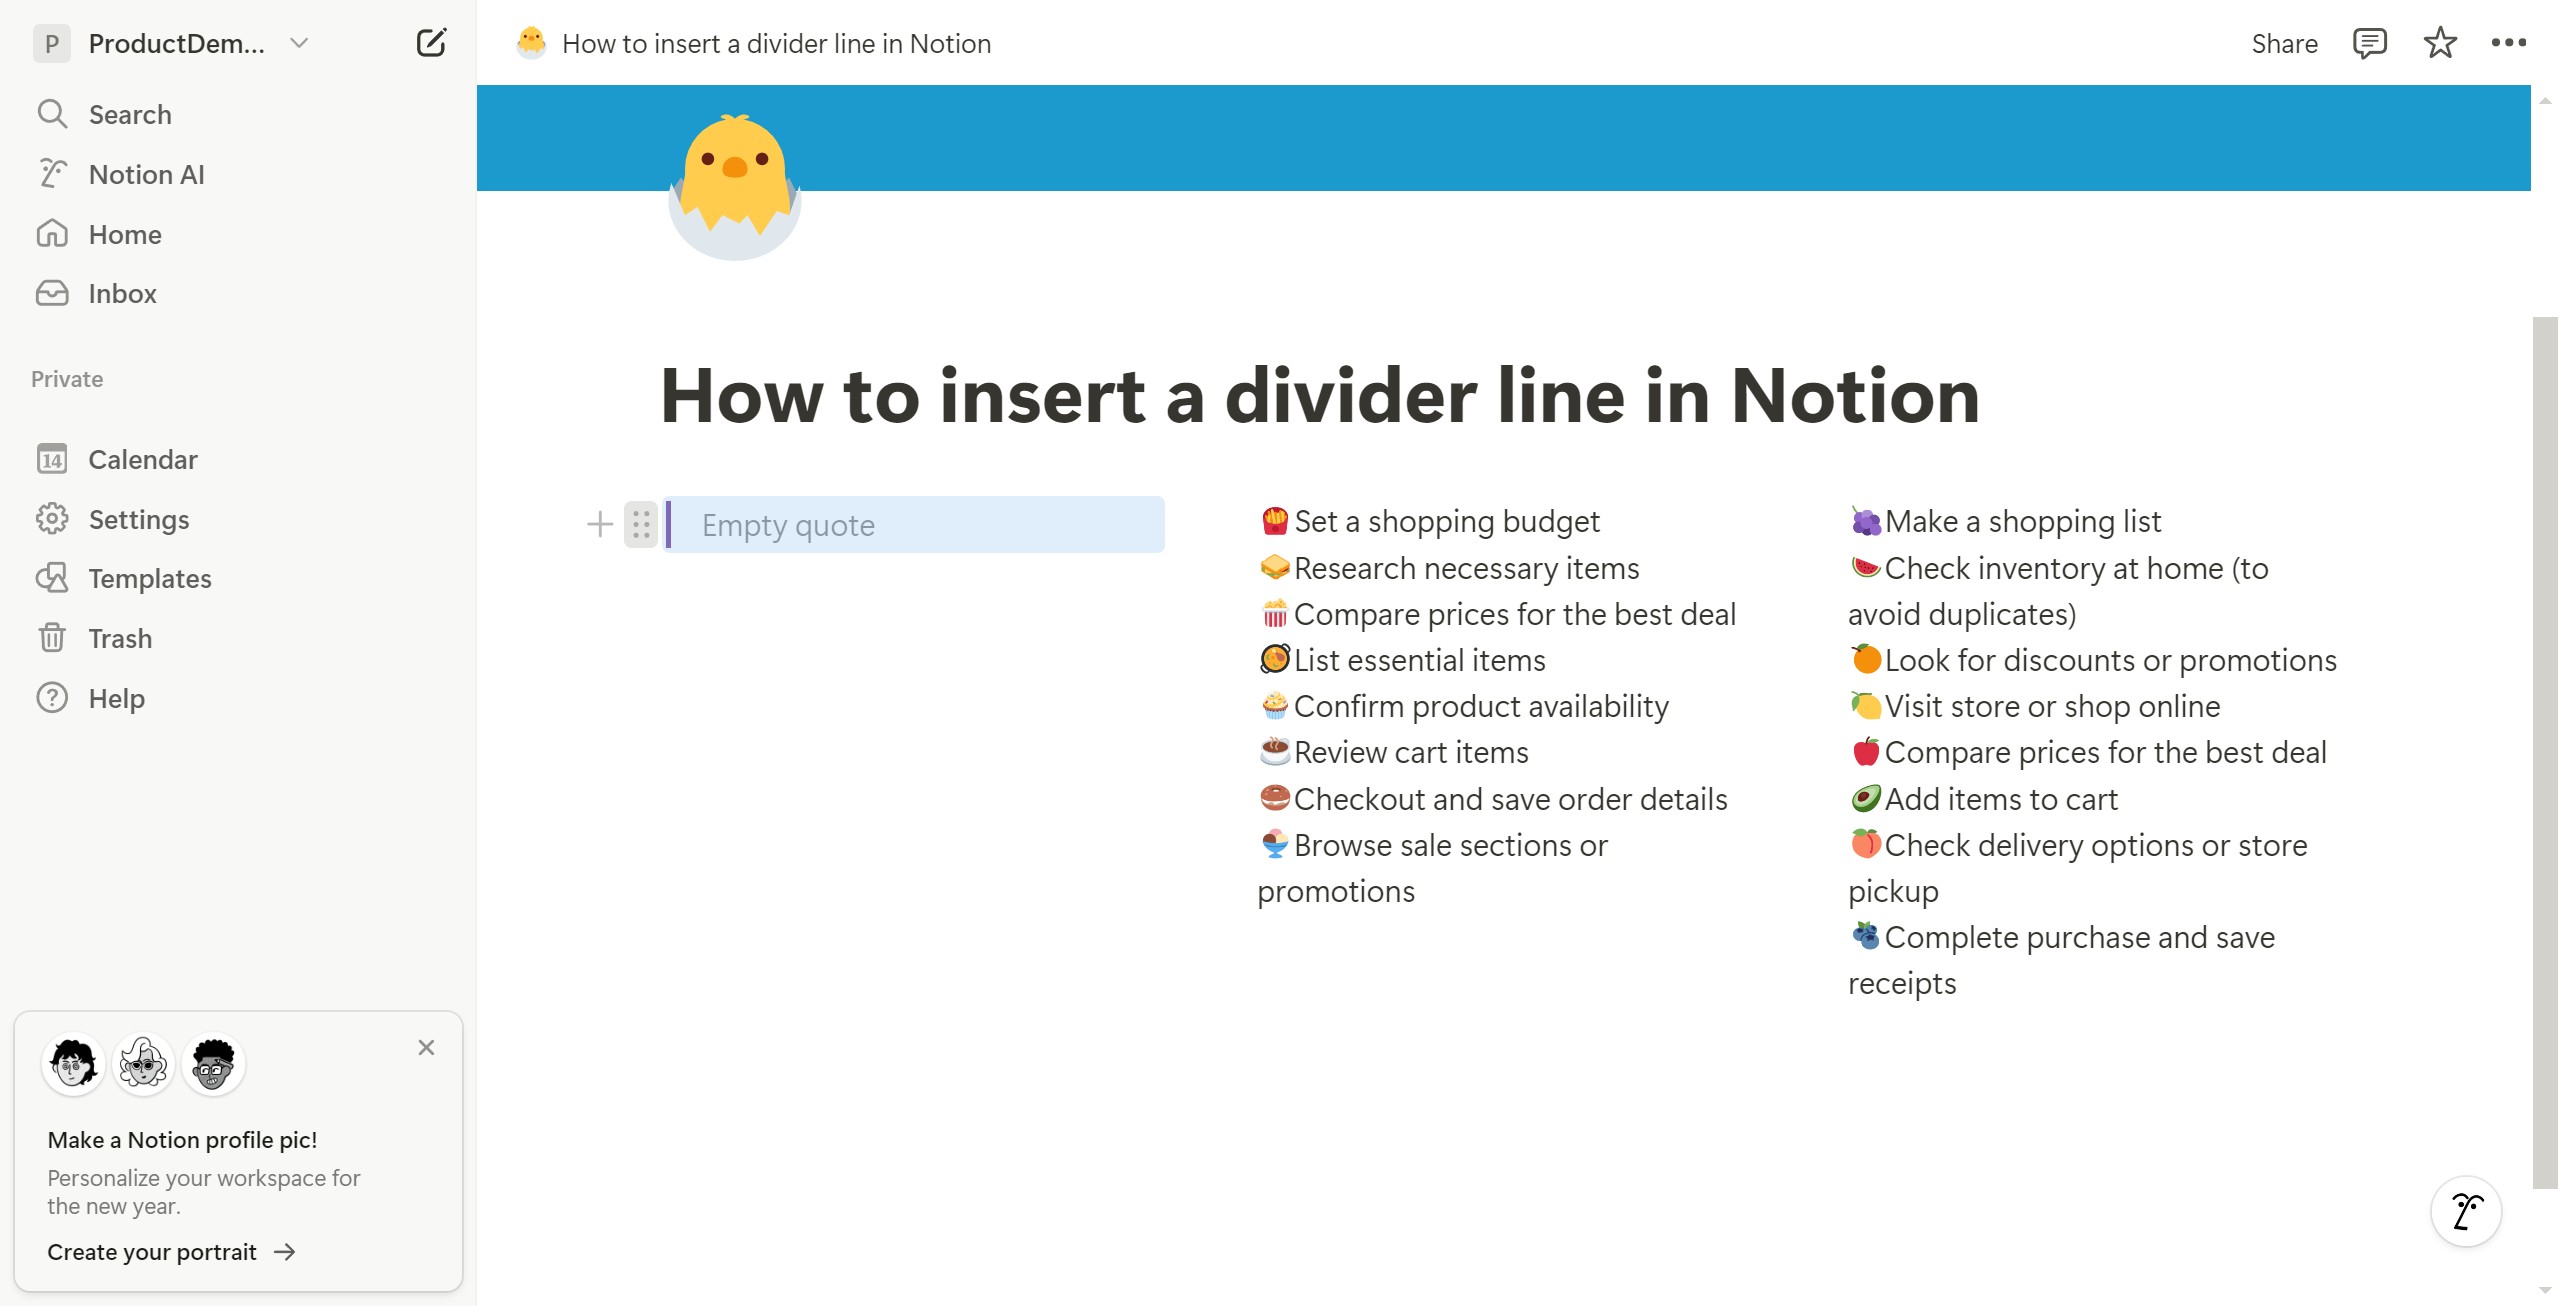This screenshot has height=1306, width=2561.
Task: Click the workspace P avatar icon
Action: 52,43
